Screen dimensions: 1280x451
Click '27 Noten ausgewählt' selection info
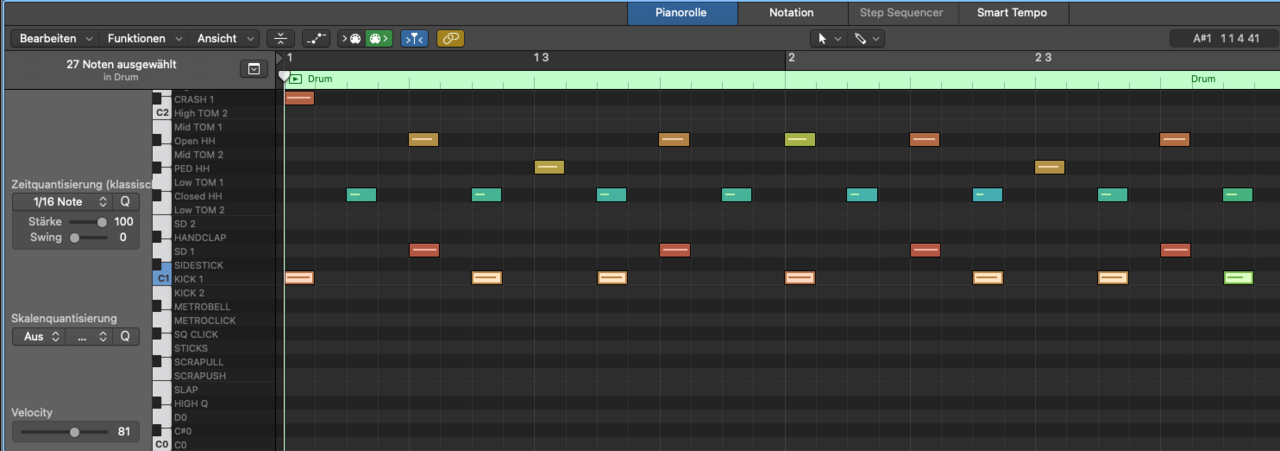[120, 63]
